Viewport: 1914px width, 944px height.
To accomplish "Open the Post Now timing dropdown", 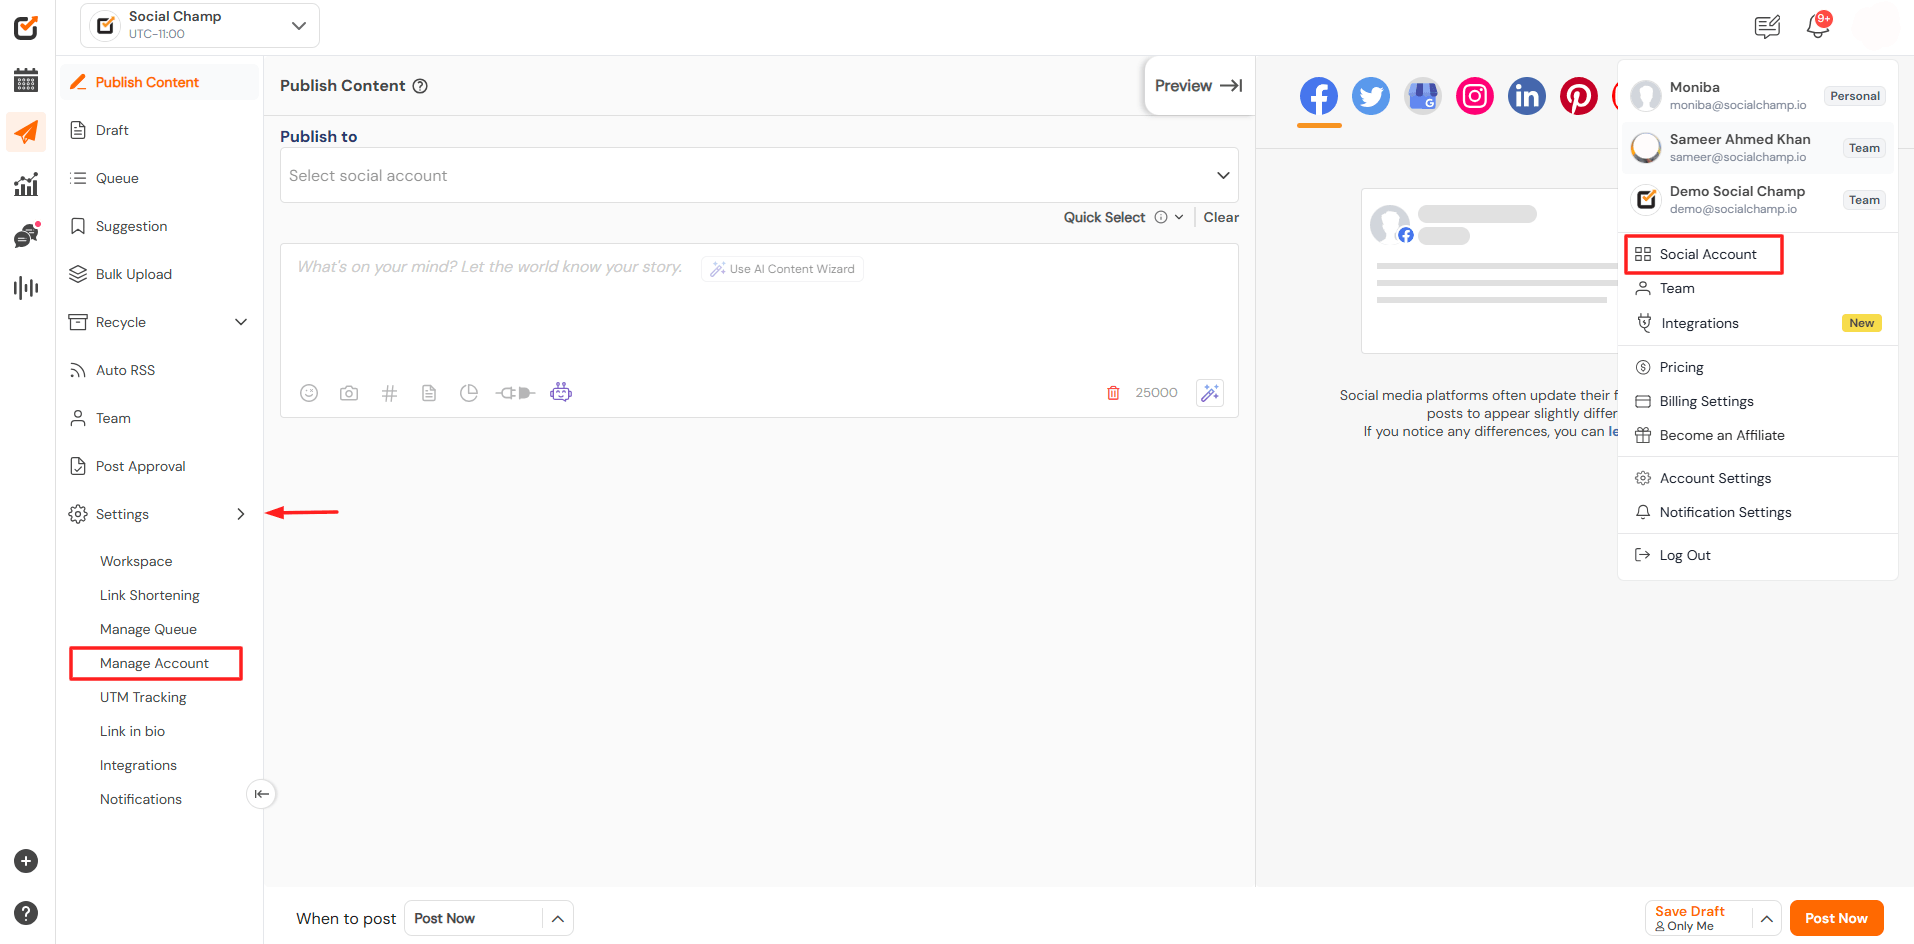I will click(489, 918).
